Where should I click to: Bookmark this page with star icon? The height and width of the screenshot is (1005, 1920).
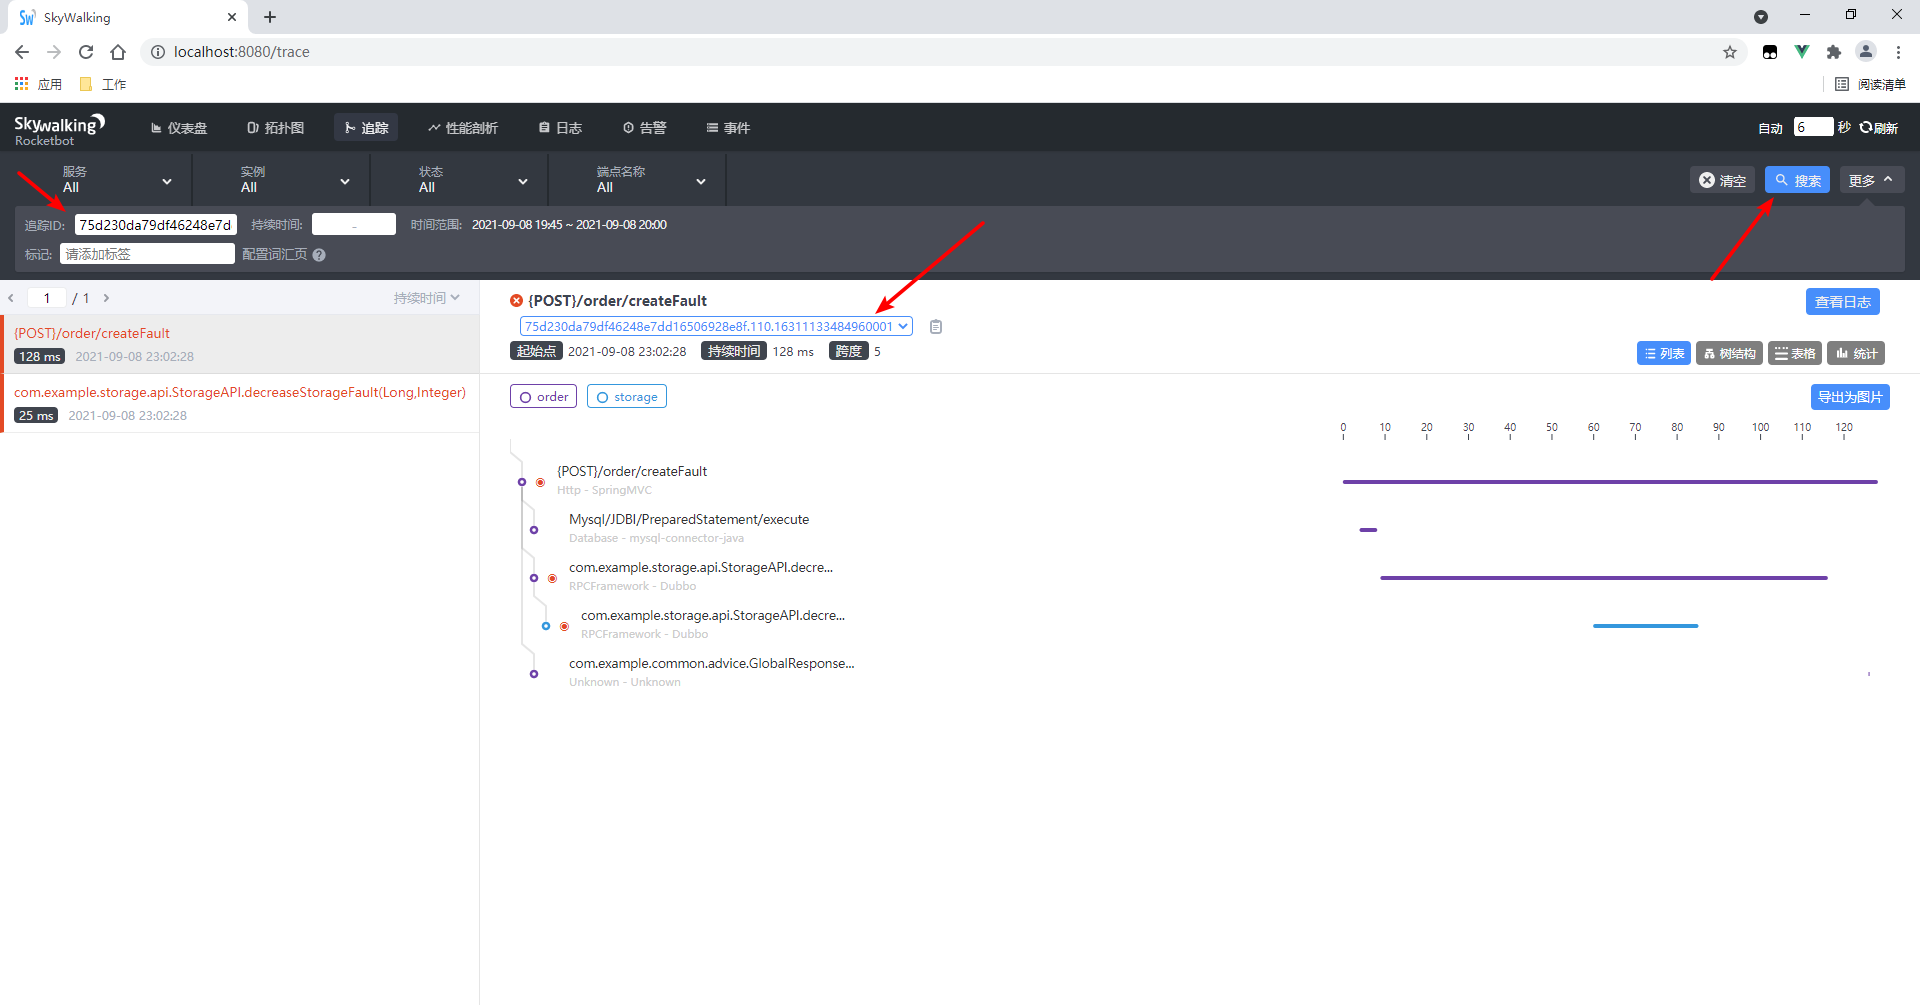click(x=1730, y=52)
